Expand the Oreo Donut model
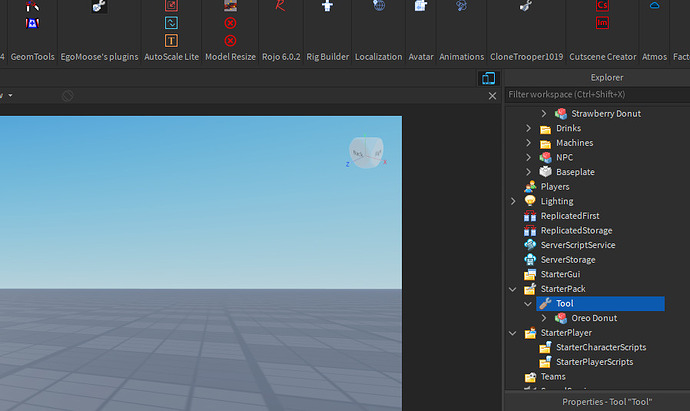Screen dimensions: 690x411 [x=543, y=318]
